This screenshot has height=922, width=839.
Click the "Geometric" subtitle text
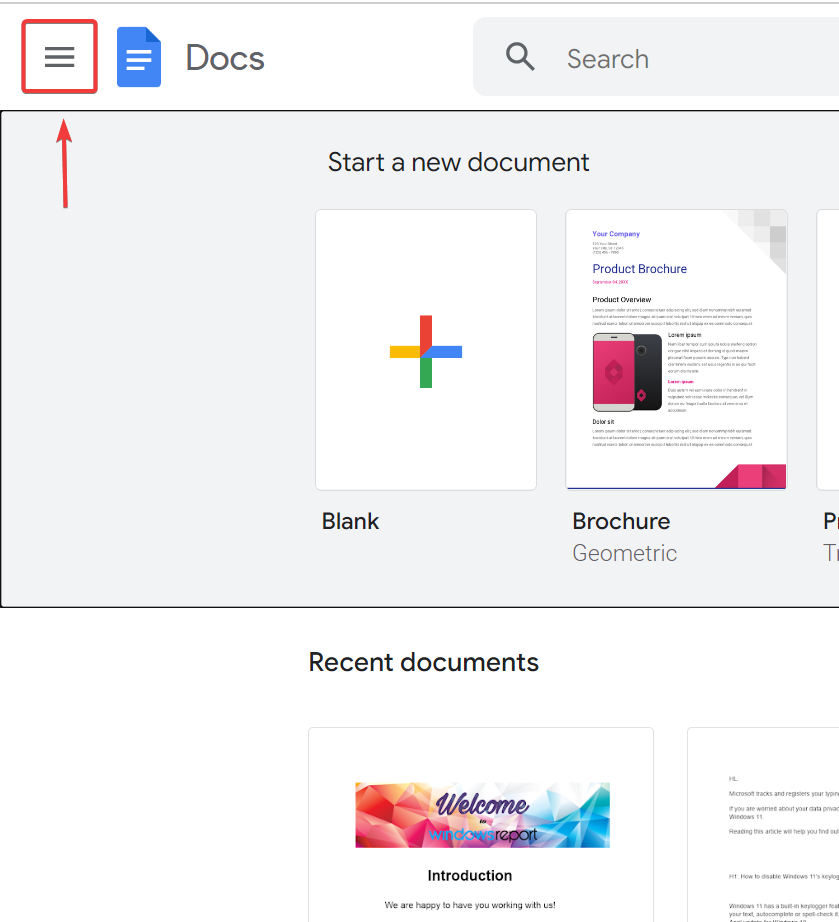(x=624, y=553)
